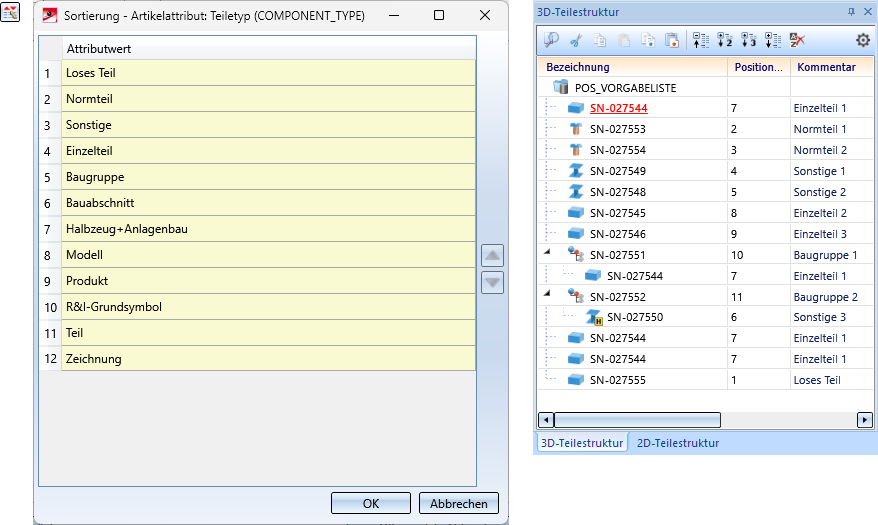Image resolution: width=878 pixels, height=525 pixels.
Task: Click the search magnifier icon in 3D-Teilestruktur toolbar
Action: (552, 40)
